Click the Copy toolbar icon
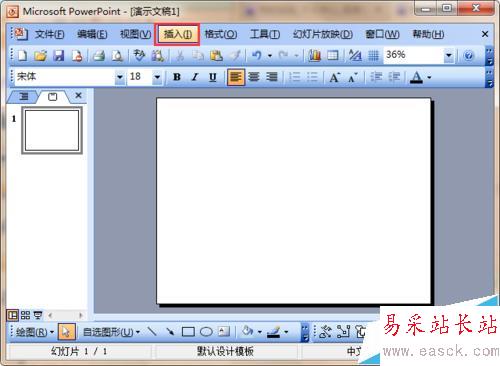The image size is (500, 366). click(x=198, y=56)
